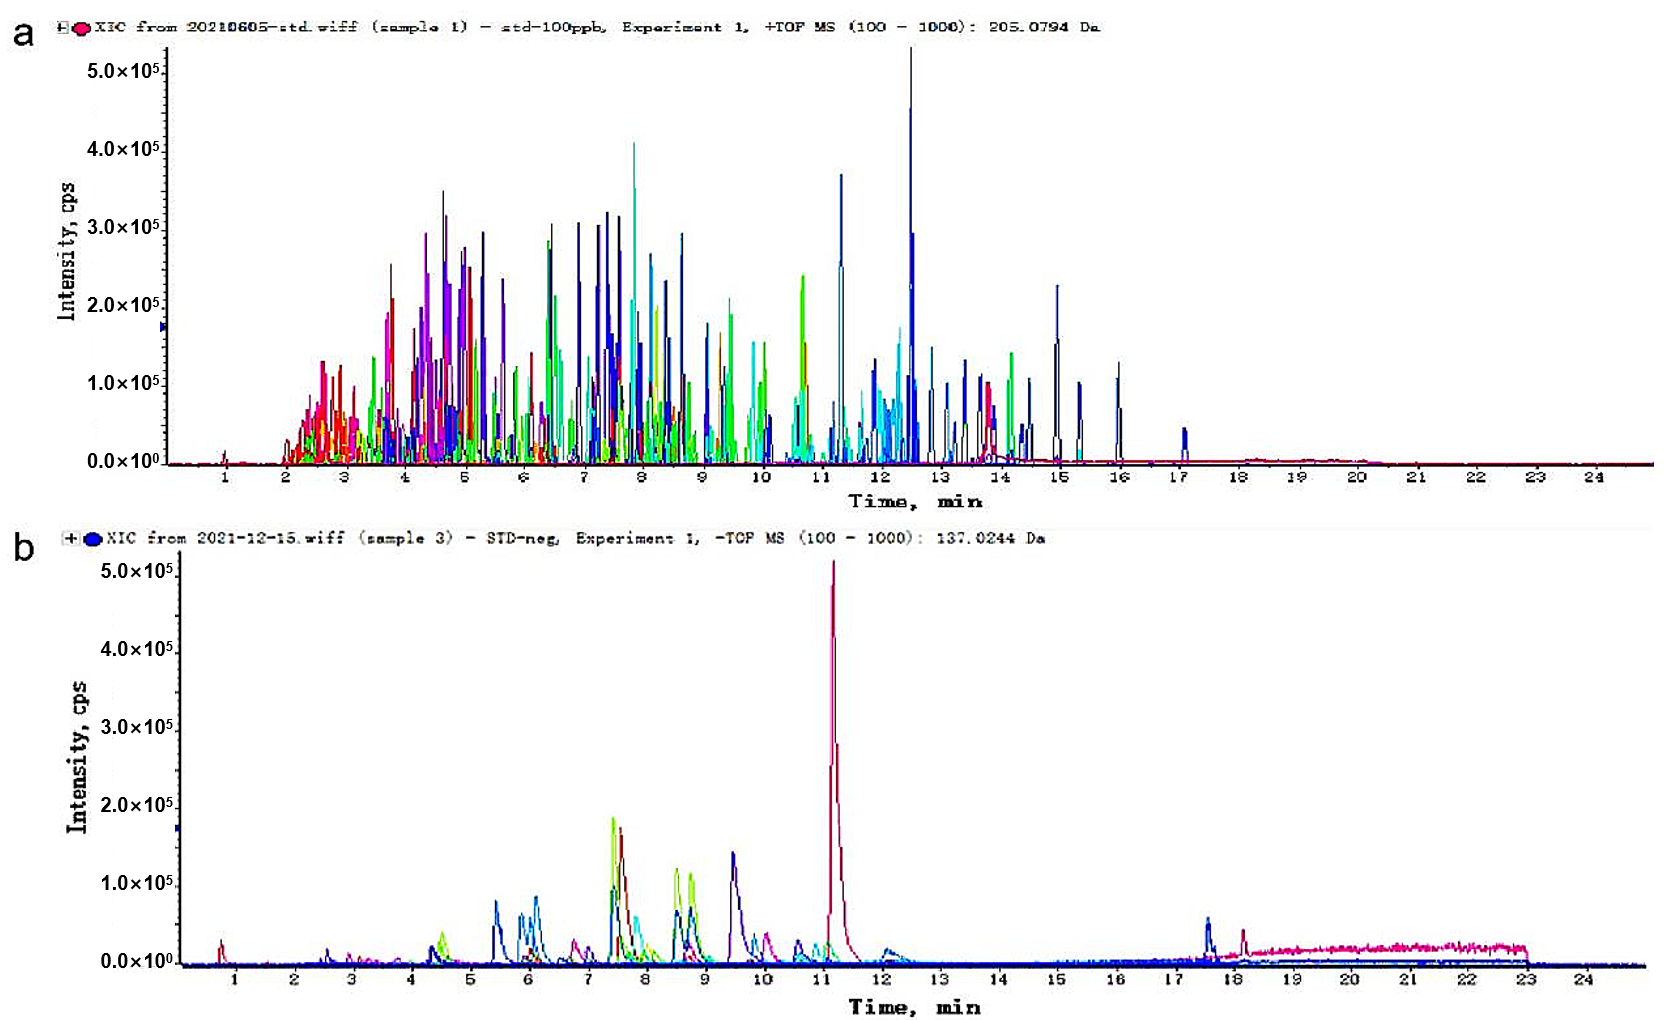Click the blue threshold arrow on panel b's y-axis
Viewport: 1679px width, 1020px height.
177,828
